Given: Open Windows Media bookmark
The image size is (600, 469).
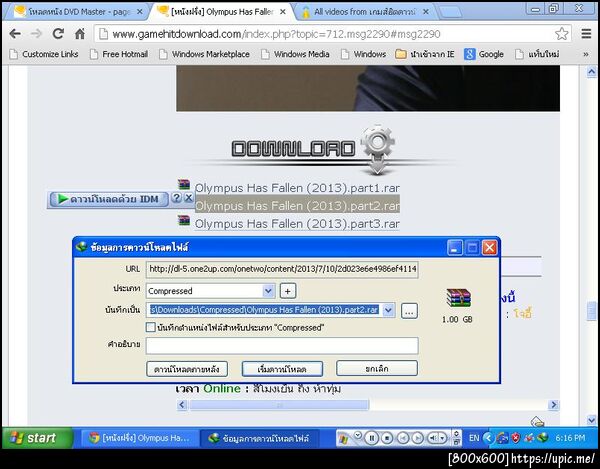Looking at the screenshot, I should [295, 54].
